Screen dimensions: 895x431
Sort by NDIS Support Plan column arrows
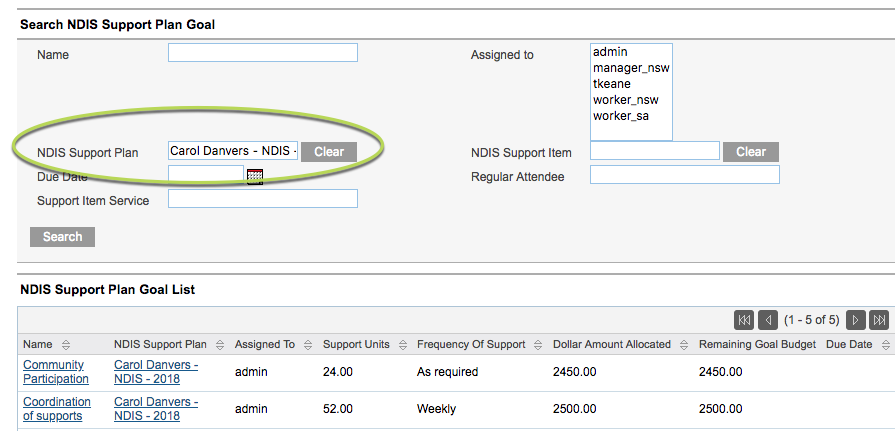[219, 345]
